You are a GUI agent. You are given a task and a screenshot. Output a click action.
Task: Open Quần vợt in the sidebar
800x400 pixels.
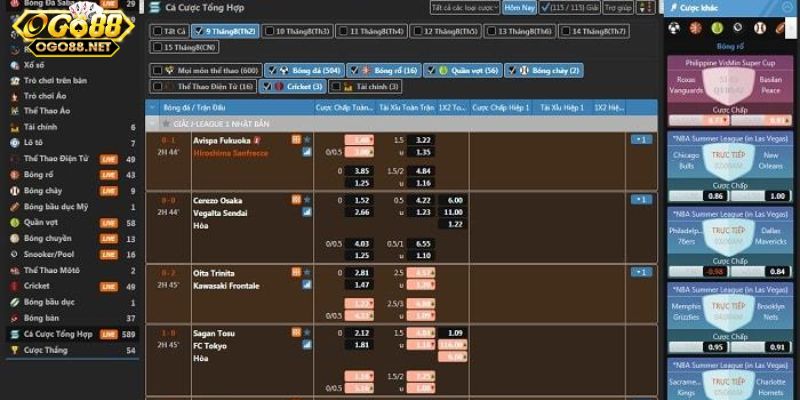41,222
